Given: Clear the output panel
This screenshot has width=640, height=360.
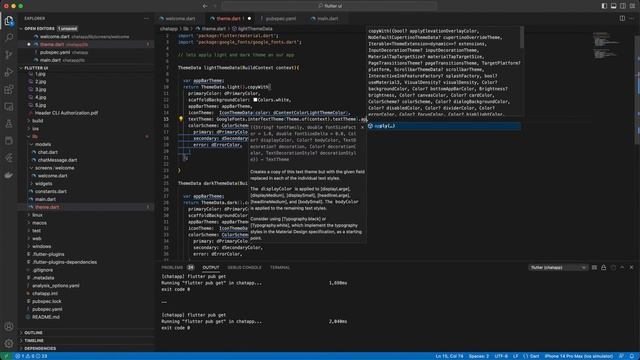Looking at the screenshot, I should pos(594,267).
